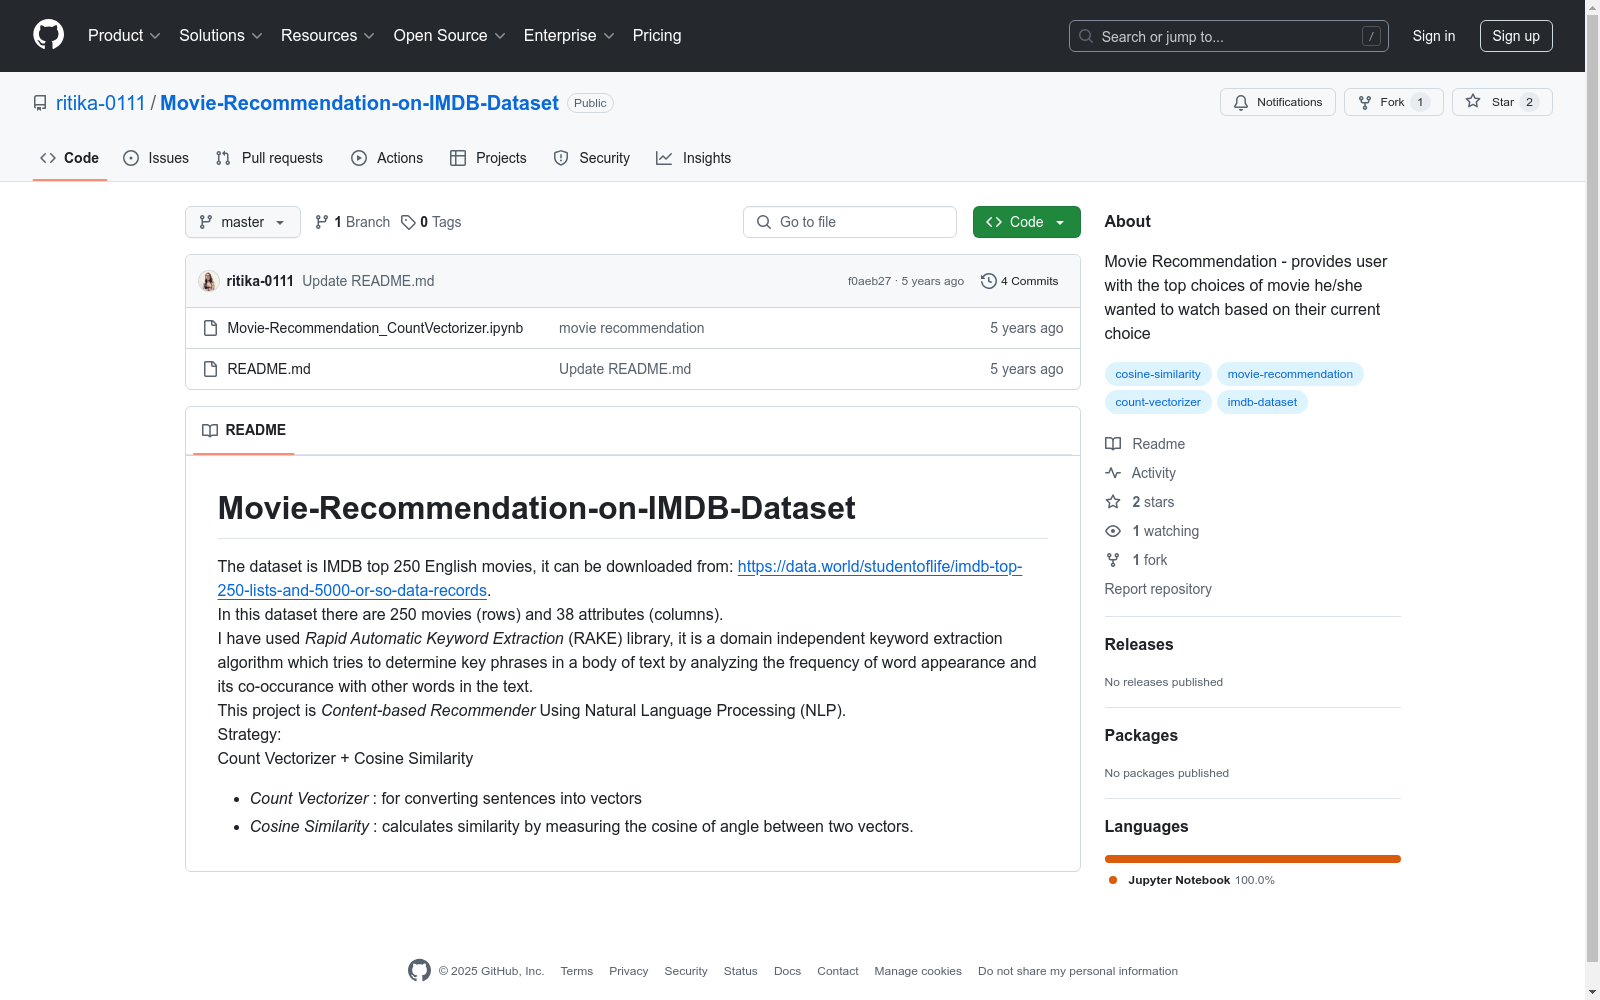Screen dimensions: 1600x1000
Task: Click the orange Jupyter Notebook language bar
Action: 1252,859
